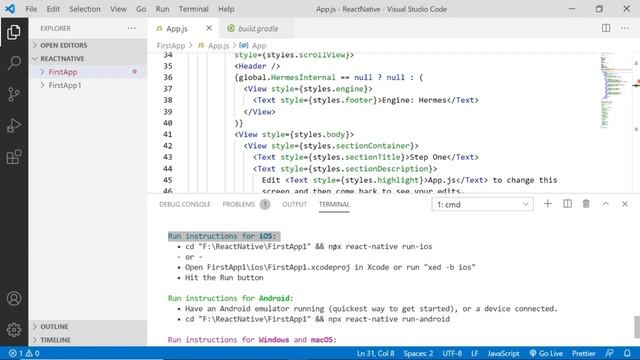Expand the OPEN EDITORS section
The image size is (640, 360).
point(89,45)
